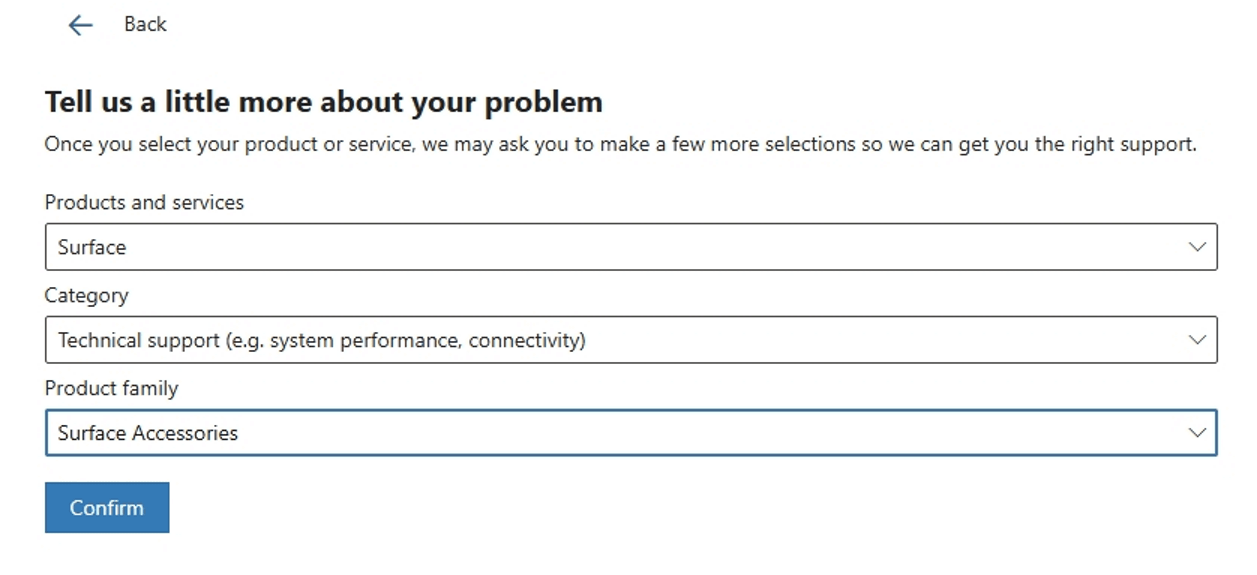Viewport: 1257px width, 575px height.
Task: Click the 'Surface' value in first dropdown
Action: click(92, 247)
